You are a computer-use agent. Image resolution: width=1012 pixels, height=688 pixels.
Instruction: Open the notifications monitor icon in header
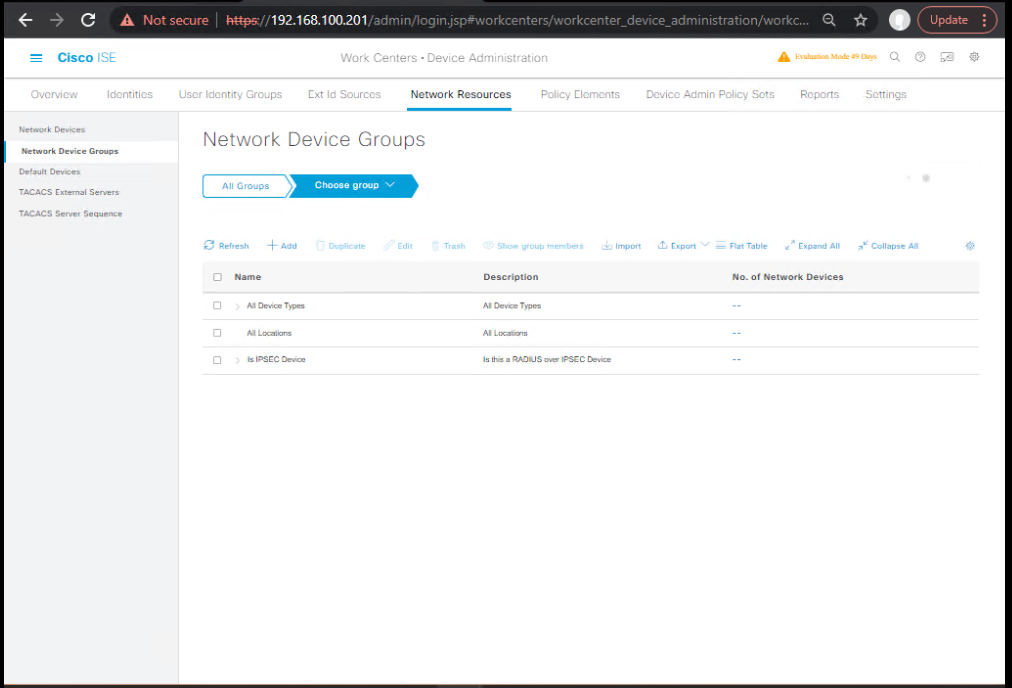pyautogui.click(x=947, y=57)
